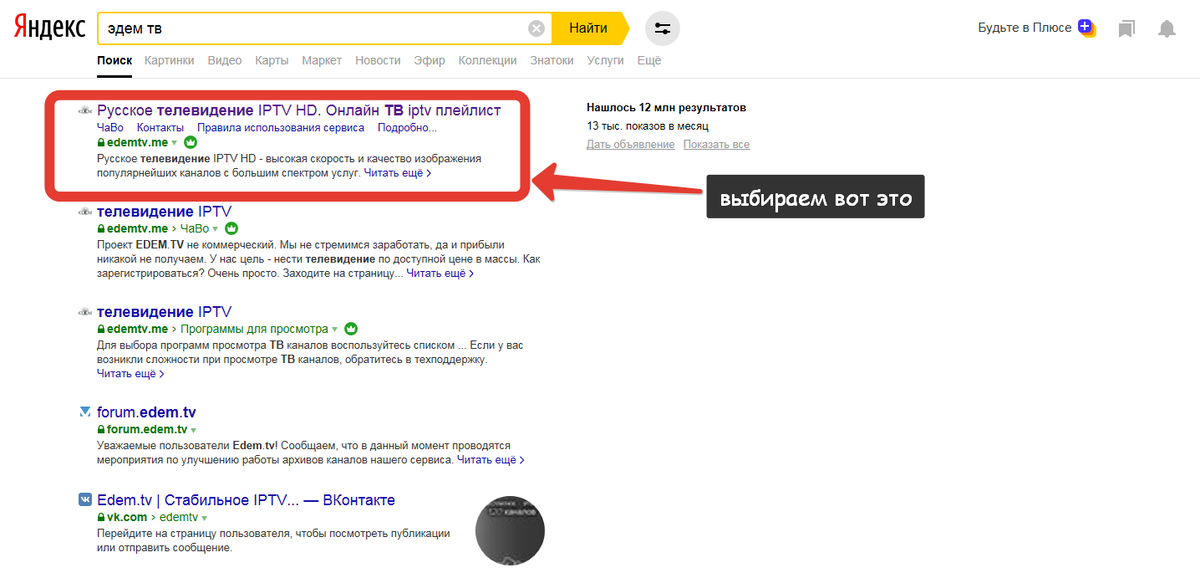Click the vk.com green URL
The image size is (1200, 573).
(x=127, y=518)
